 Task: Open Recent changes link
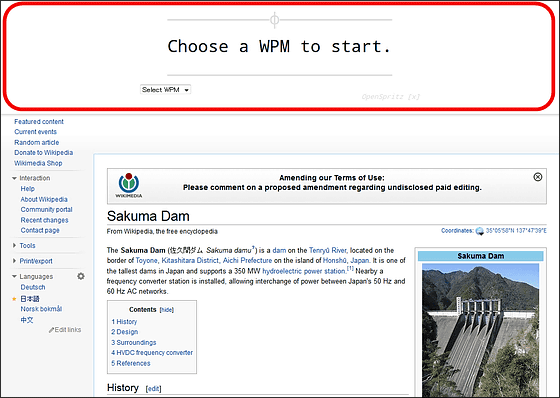click(x=44, y=220)
